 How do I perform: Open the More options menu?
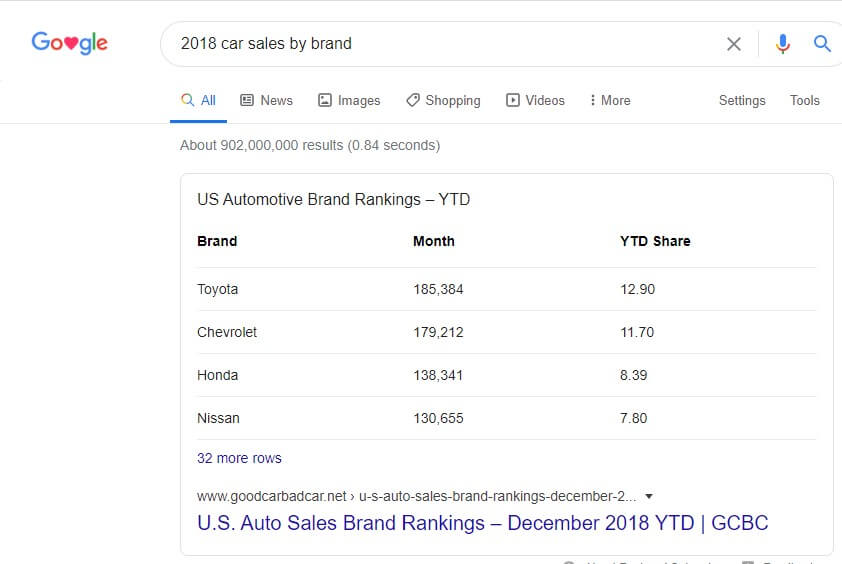609,100
